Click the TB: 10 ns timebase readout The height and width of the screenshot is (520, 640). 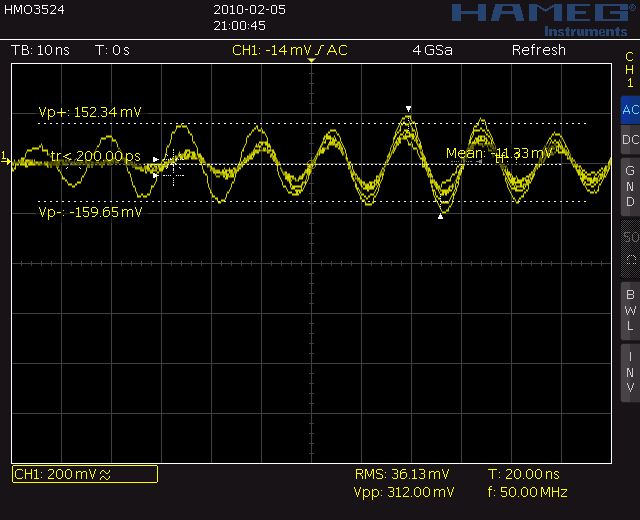[40, 50]
